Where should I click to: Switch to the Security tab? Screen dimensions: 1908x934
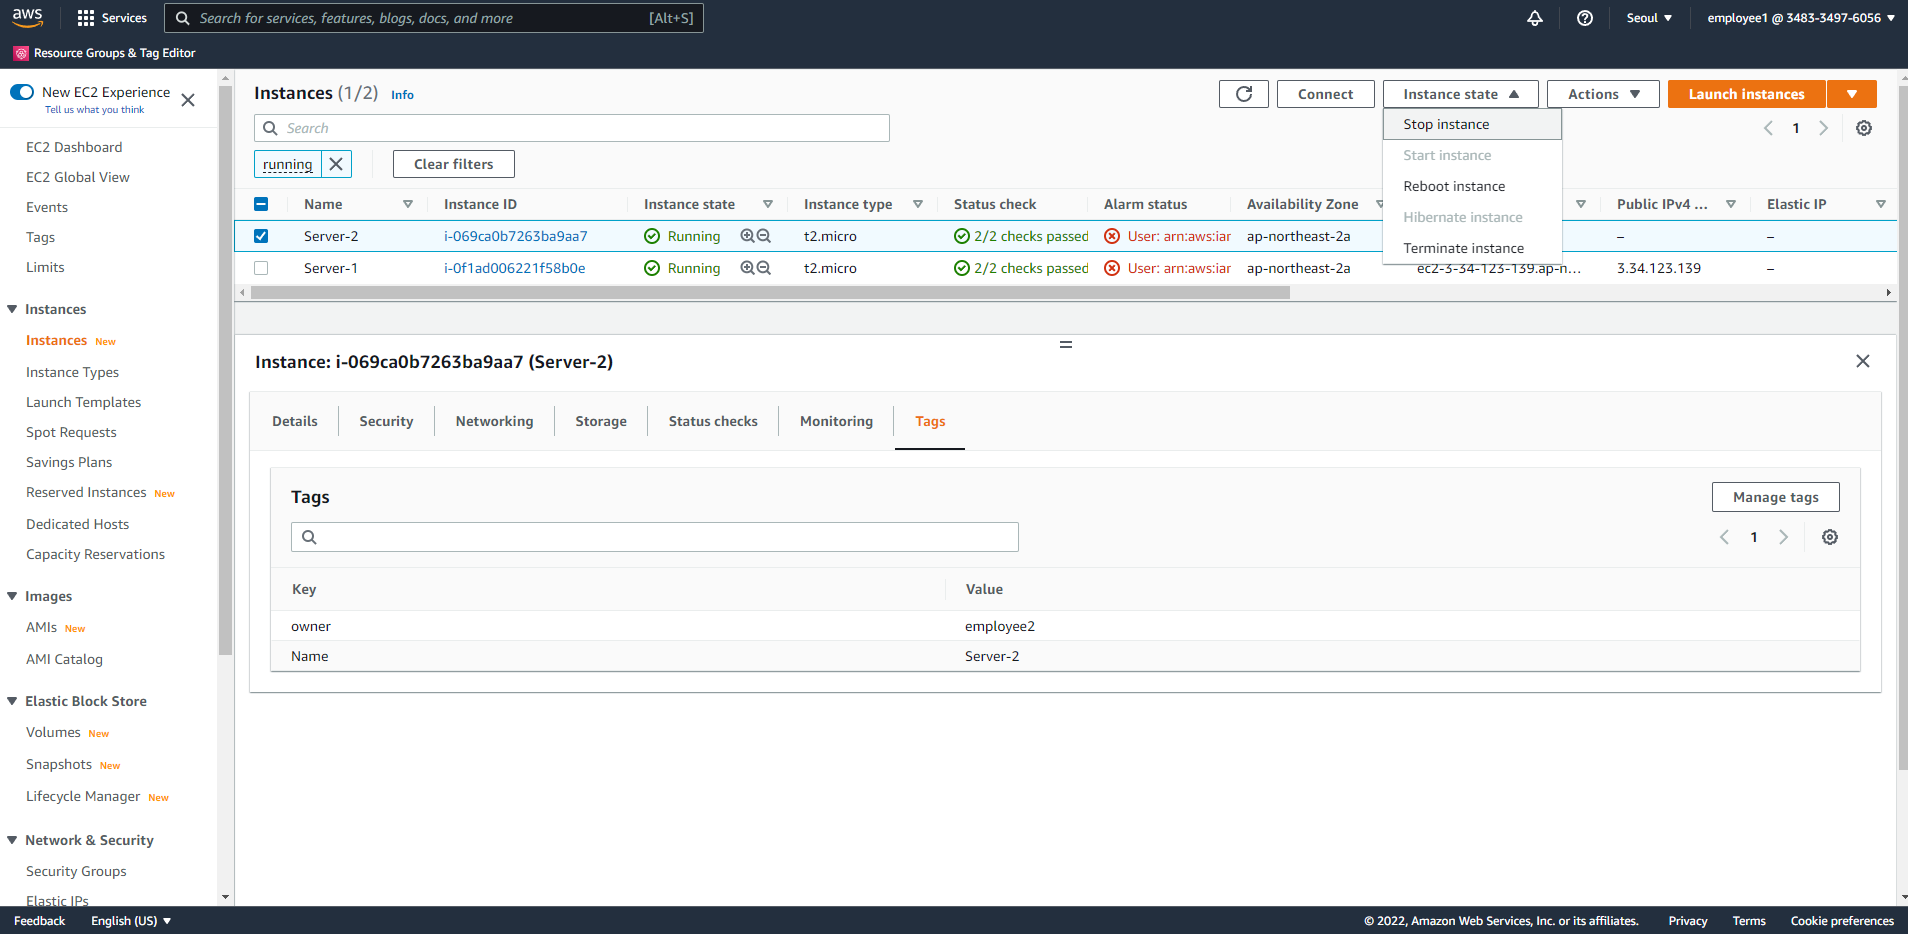386,421
